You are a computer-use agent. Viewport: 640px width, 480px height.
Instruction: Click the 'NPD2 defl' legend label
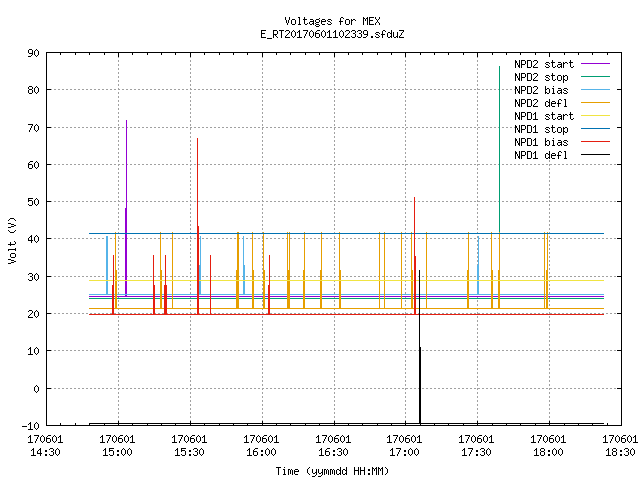click(x=541, y=103)
